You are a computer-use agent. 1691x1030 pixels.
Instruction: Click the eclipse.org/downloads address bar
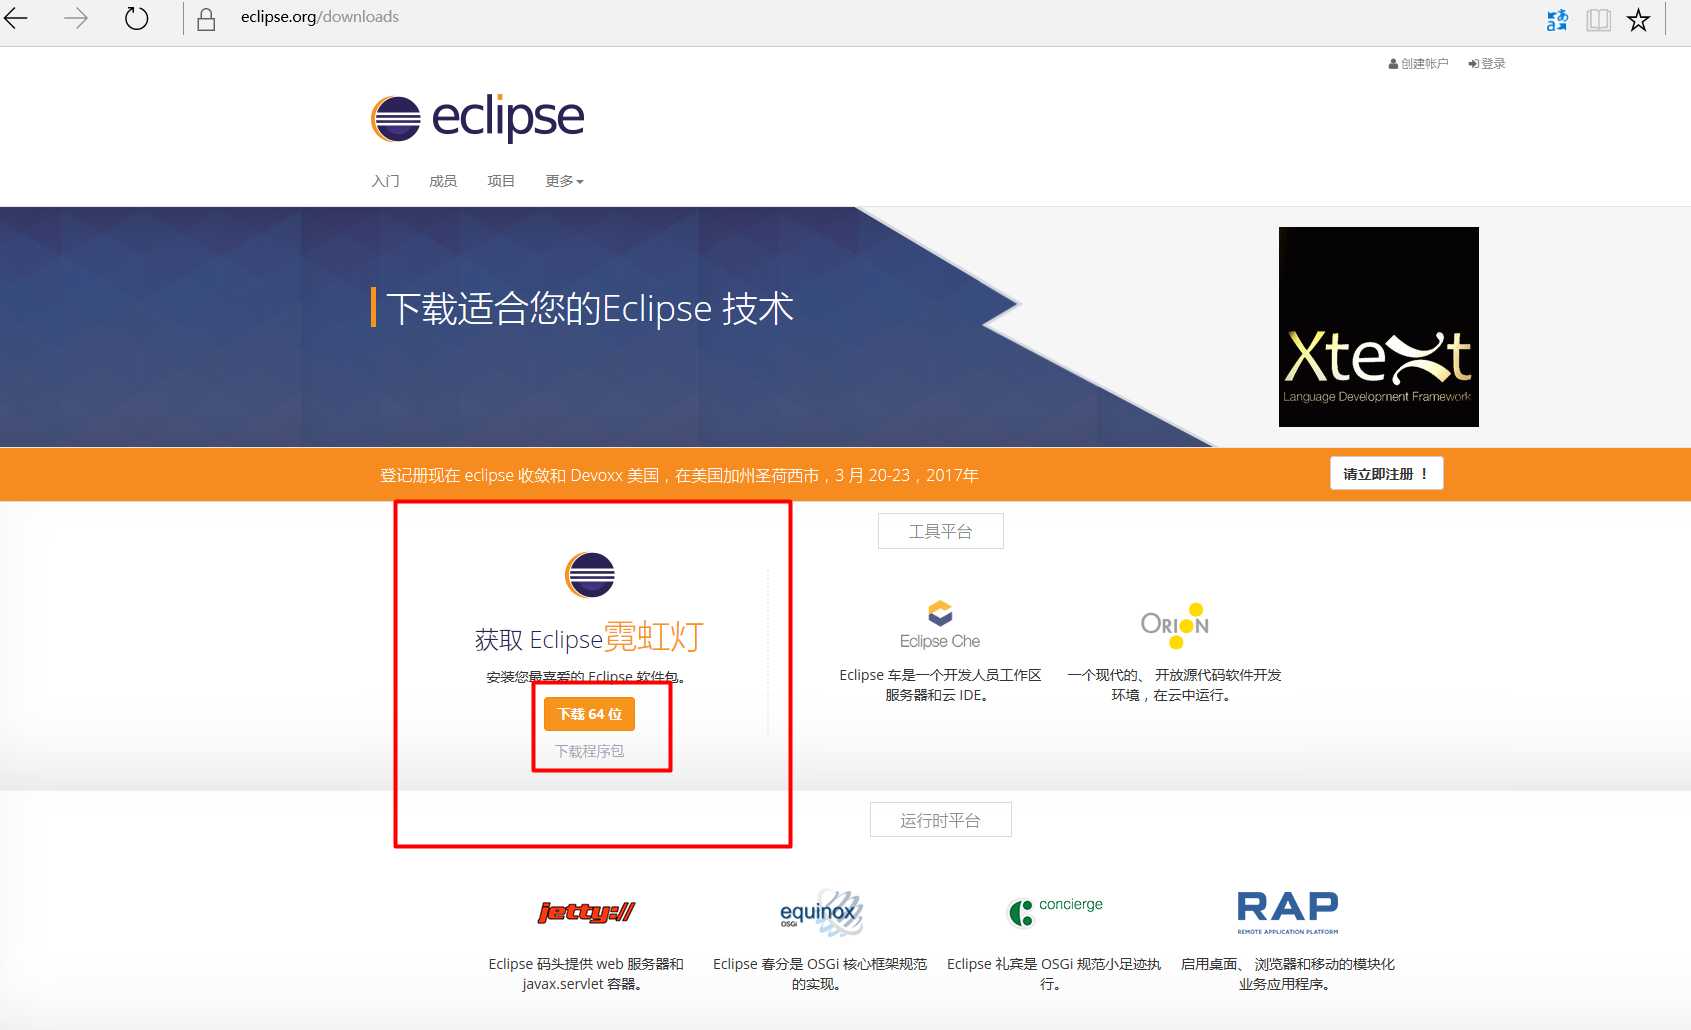tap(319, 17)
